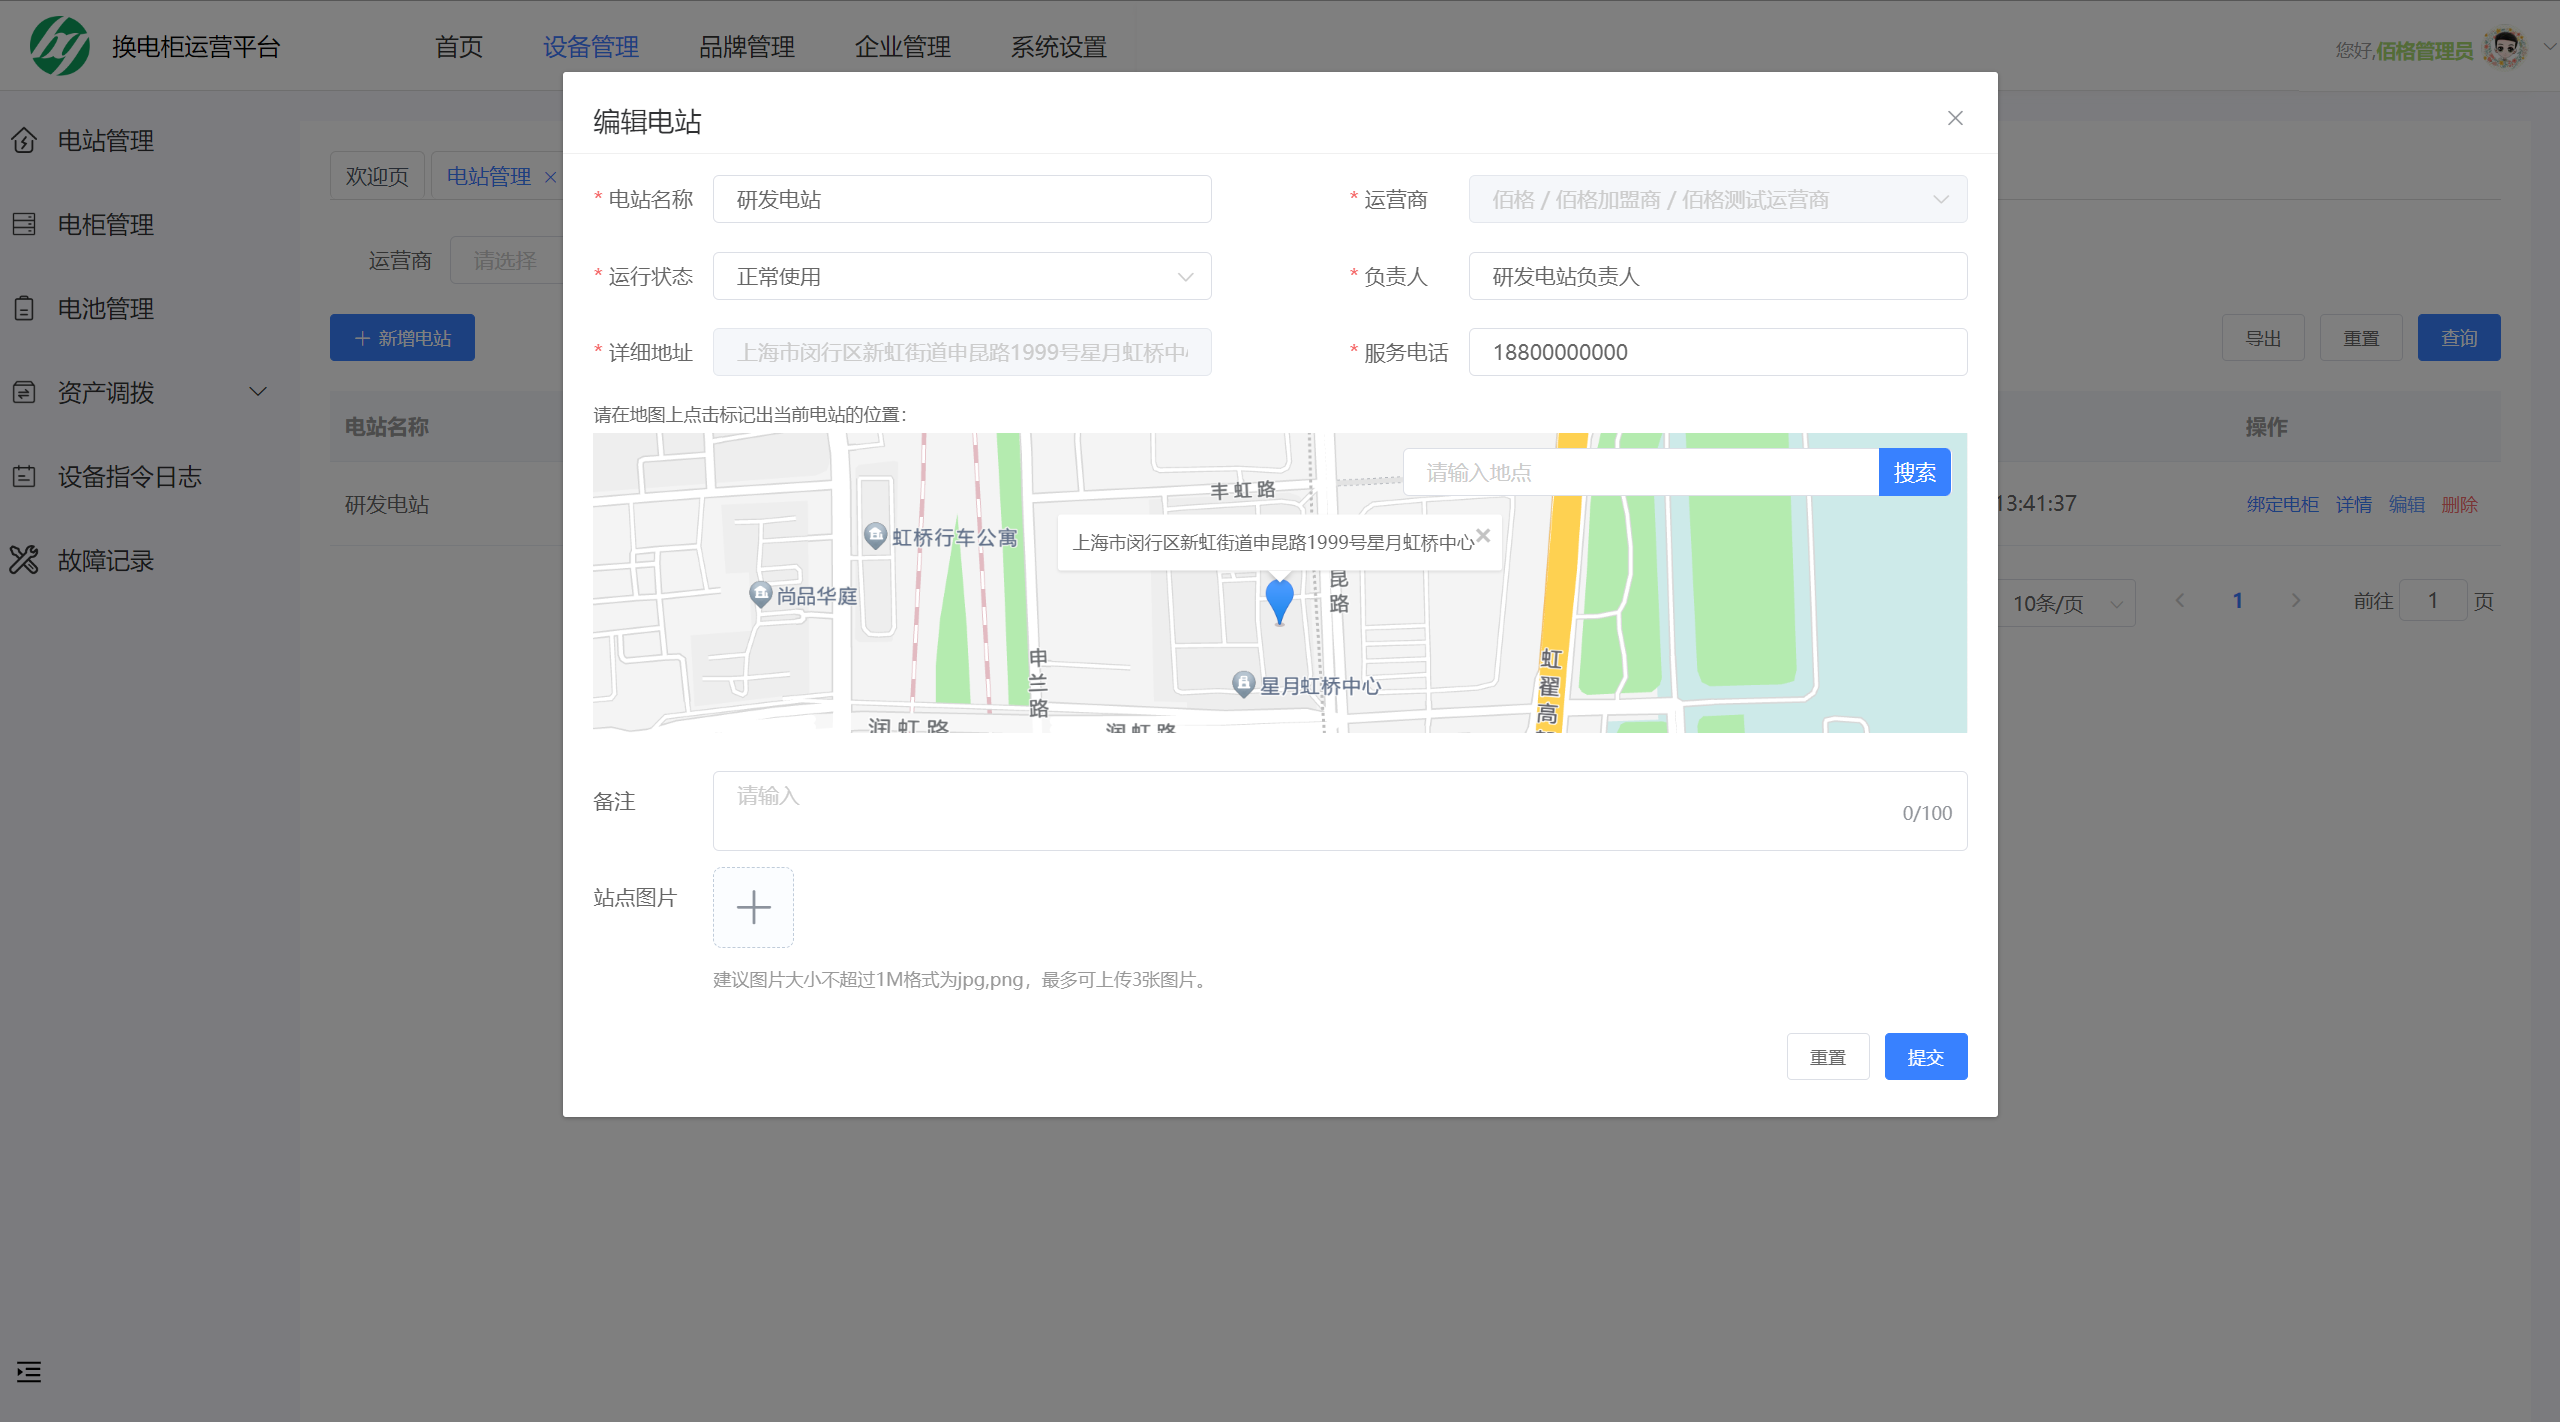Select the 电池管理 sidebar icon
The width and height of the screenshot is (2560, 1422).
(x=25, y=308)
